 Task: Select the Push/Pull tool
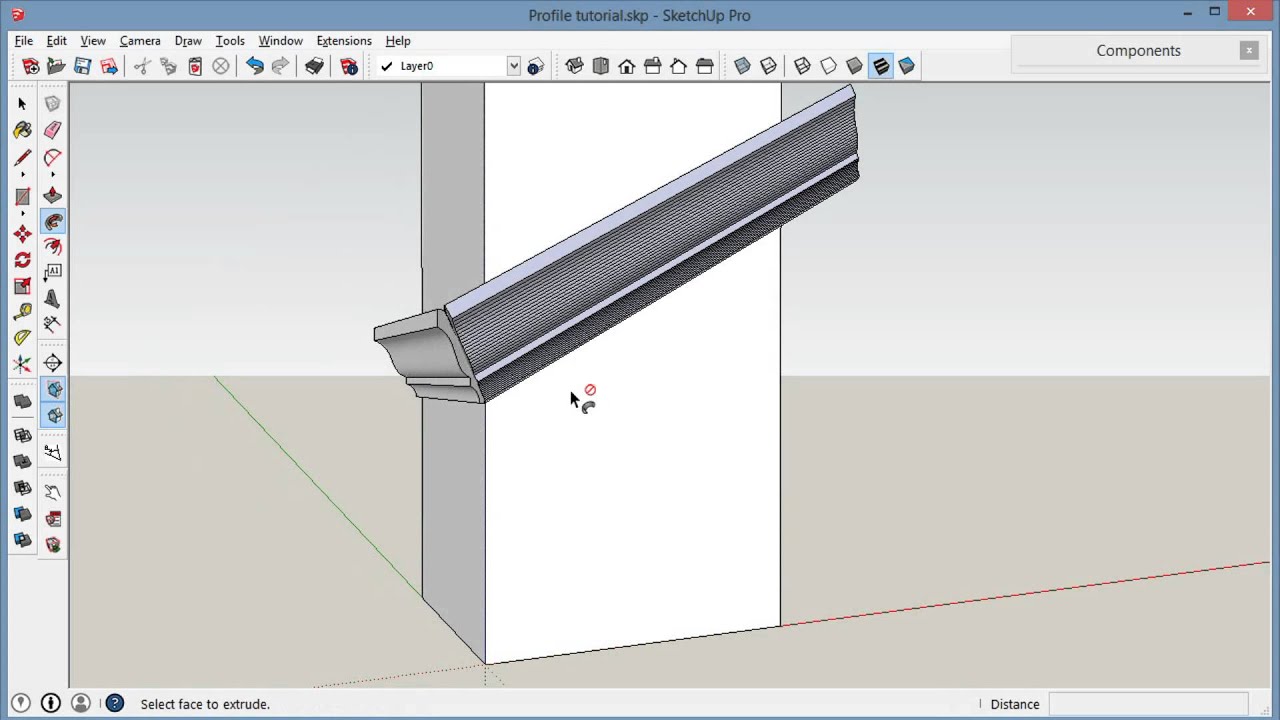tap(53, 196)
